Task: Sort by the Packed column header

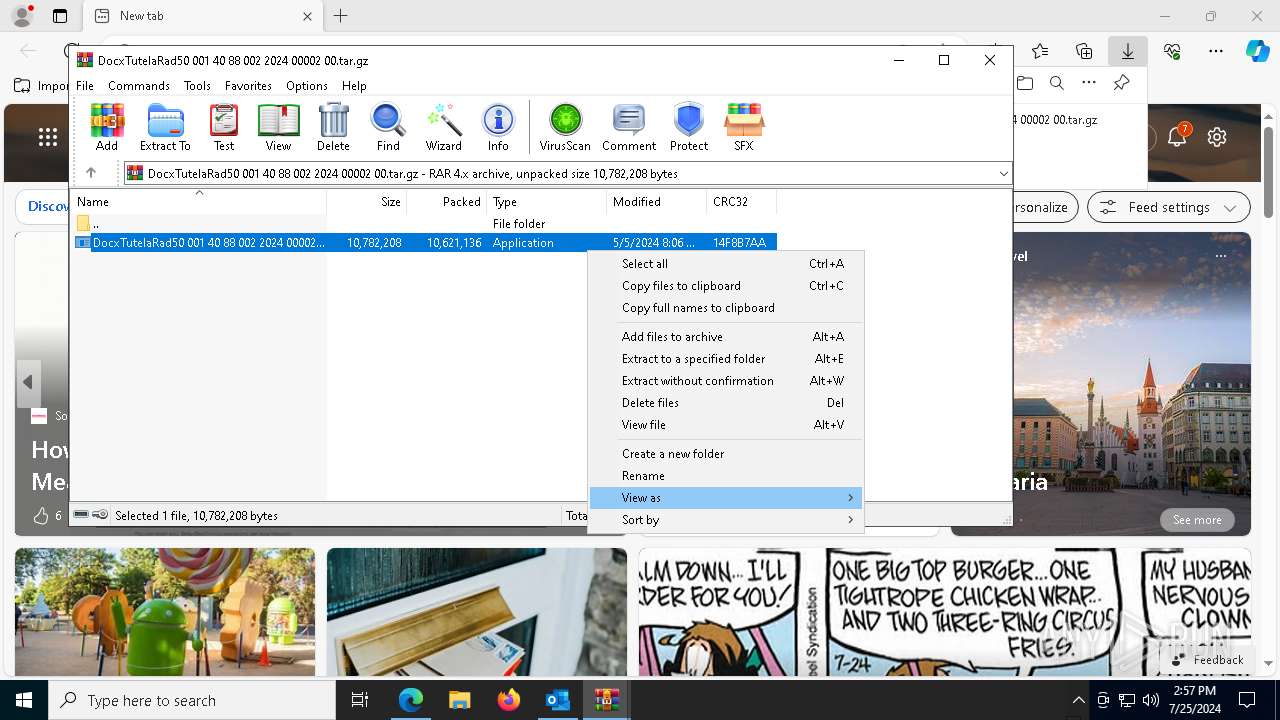Action: (x=447, y=202)
